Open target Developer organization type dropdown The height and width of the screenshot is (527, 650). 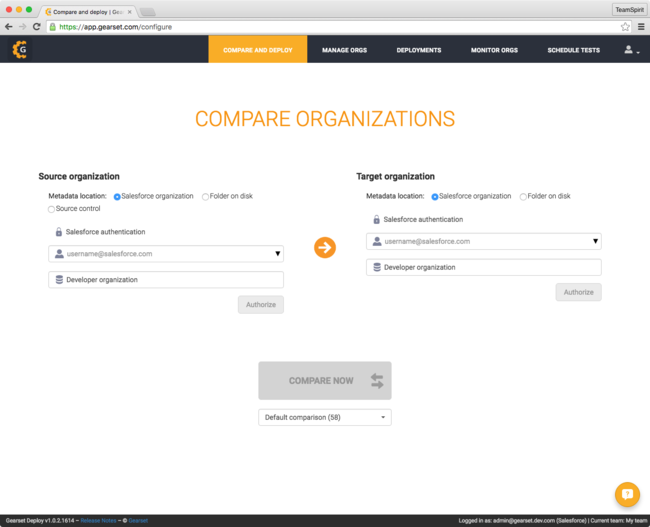(x=483, y=267)
